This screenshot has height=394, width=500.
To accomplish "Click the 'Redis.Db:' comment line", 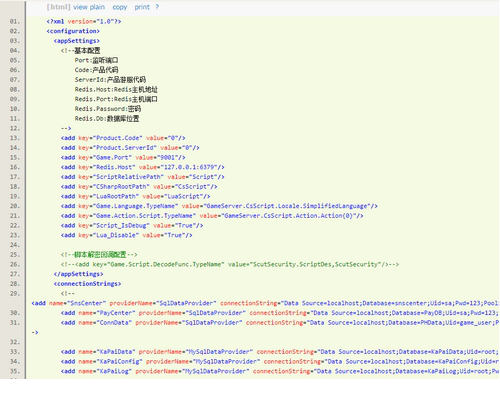I will [x=107, y=118].
